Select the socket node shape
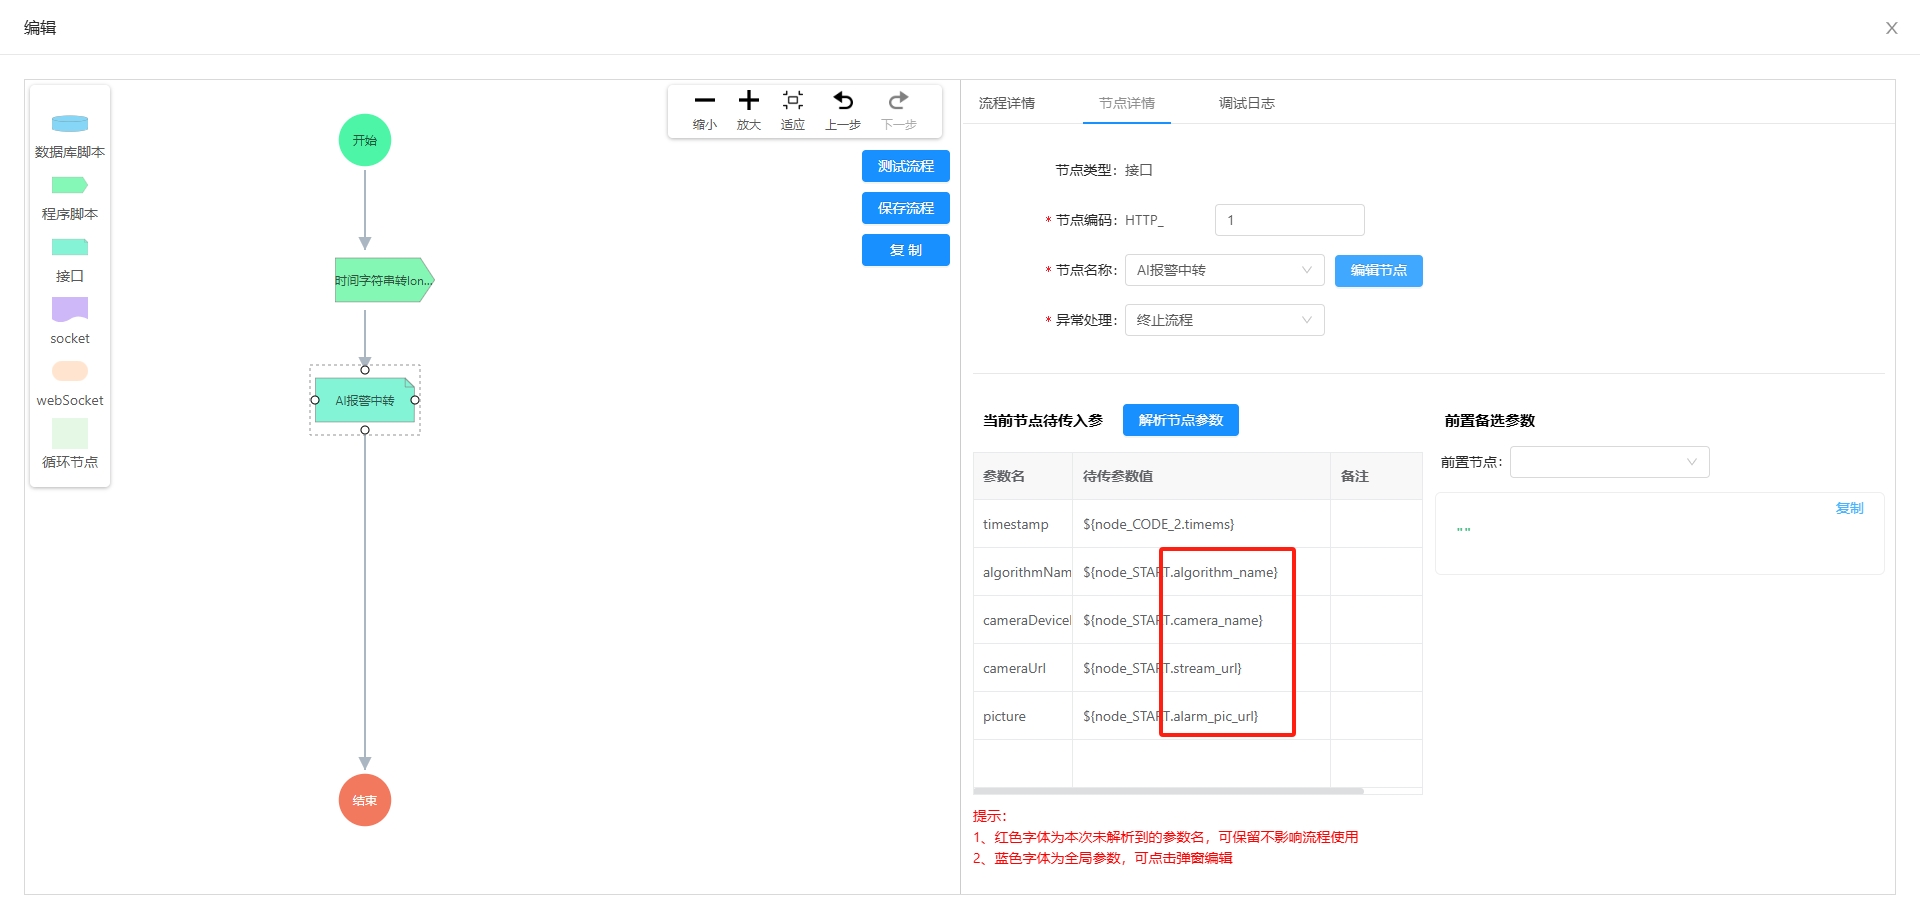This screenshot has height=919, width=1920. 70,310
